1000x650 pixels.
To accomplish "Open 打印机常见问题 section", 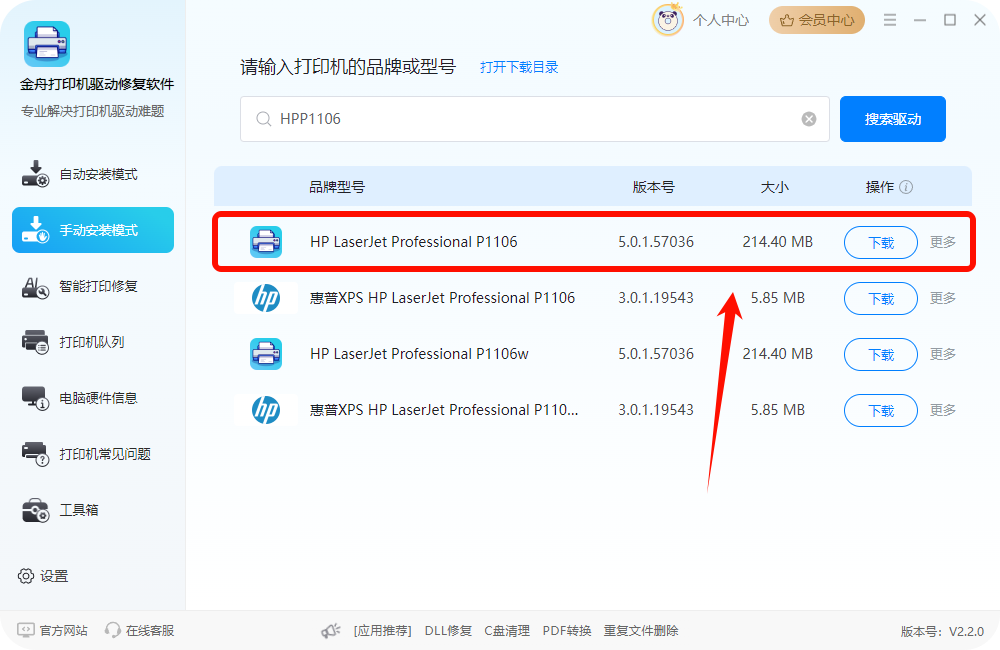I will point(93,454).
